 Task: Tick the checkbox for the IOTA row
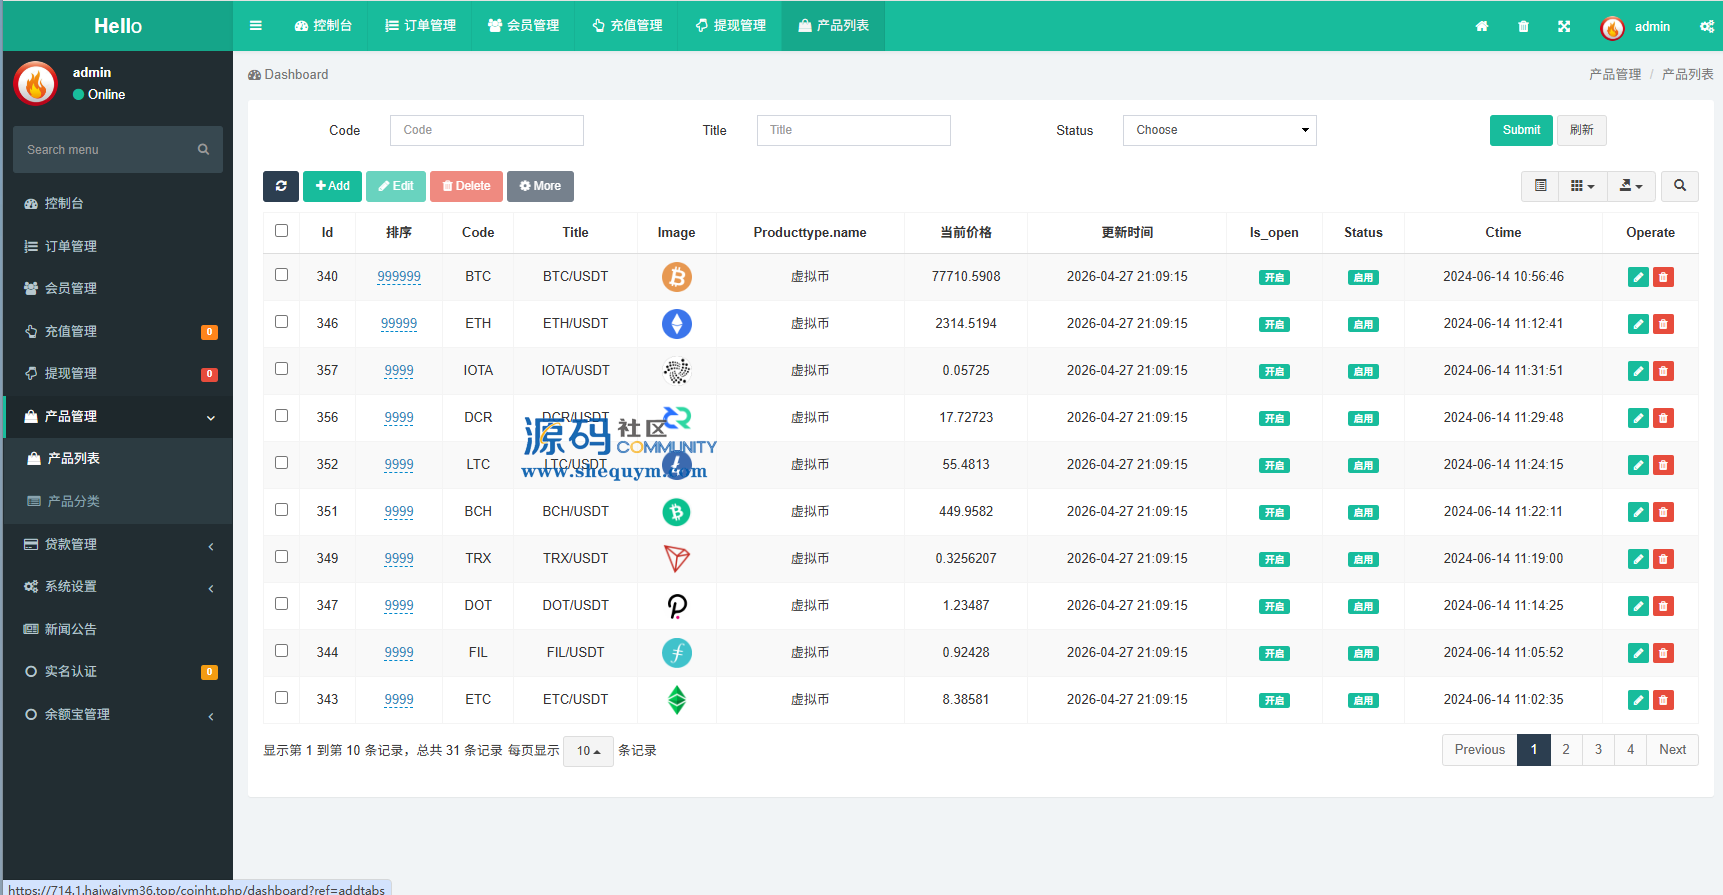281,369
